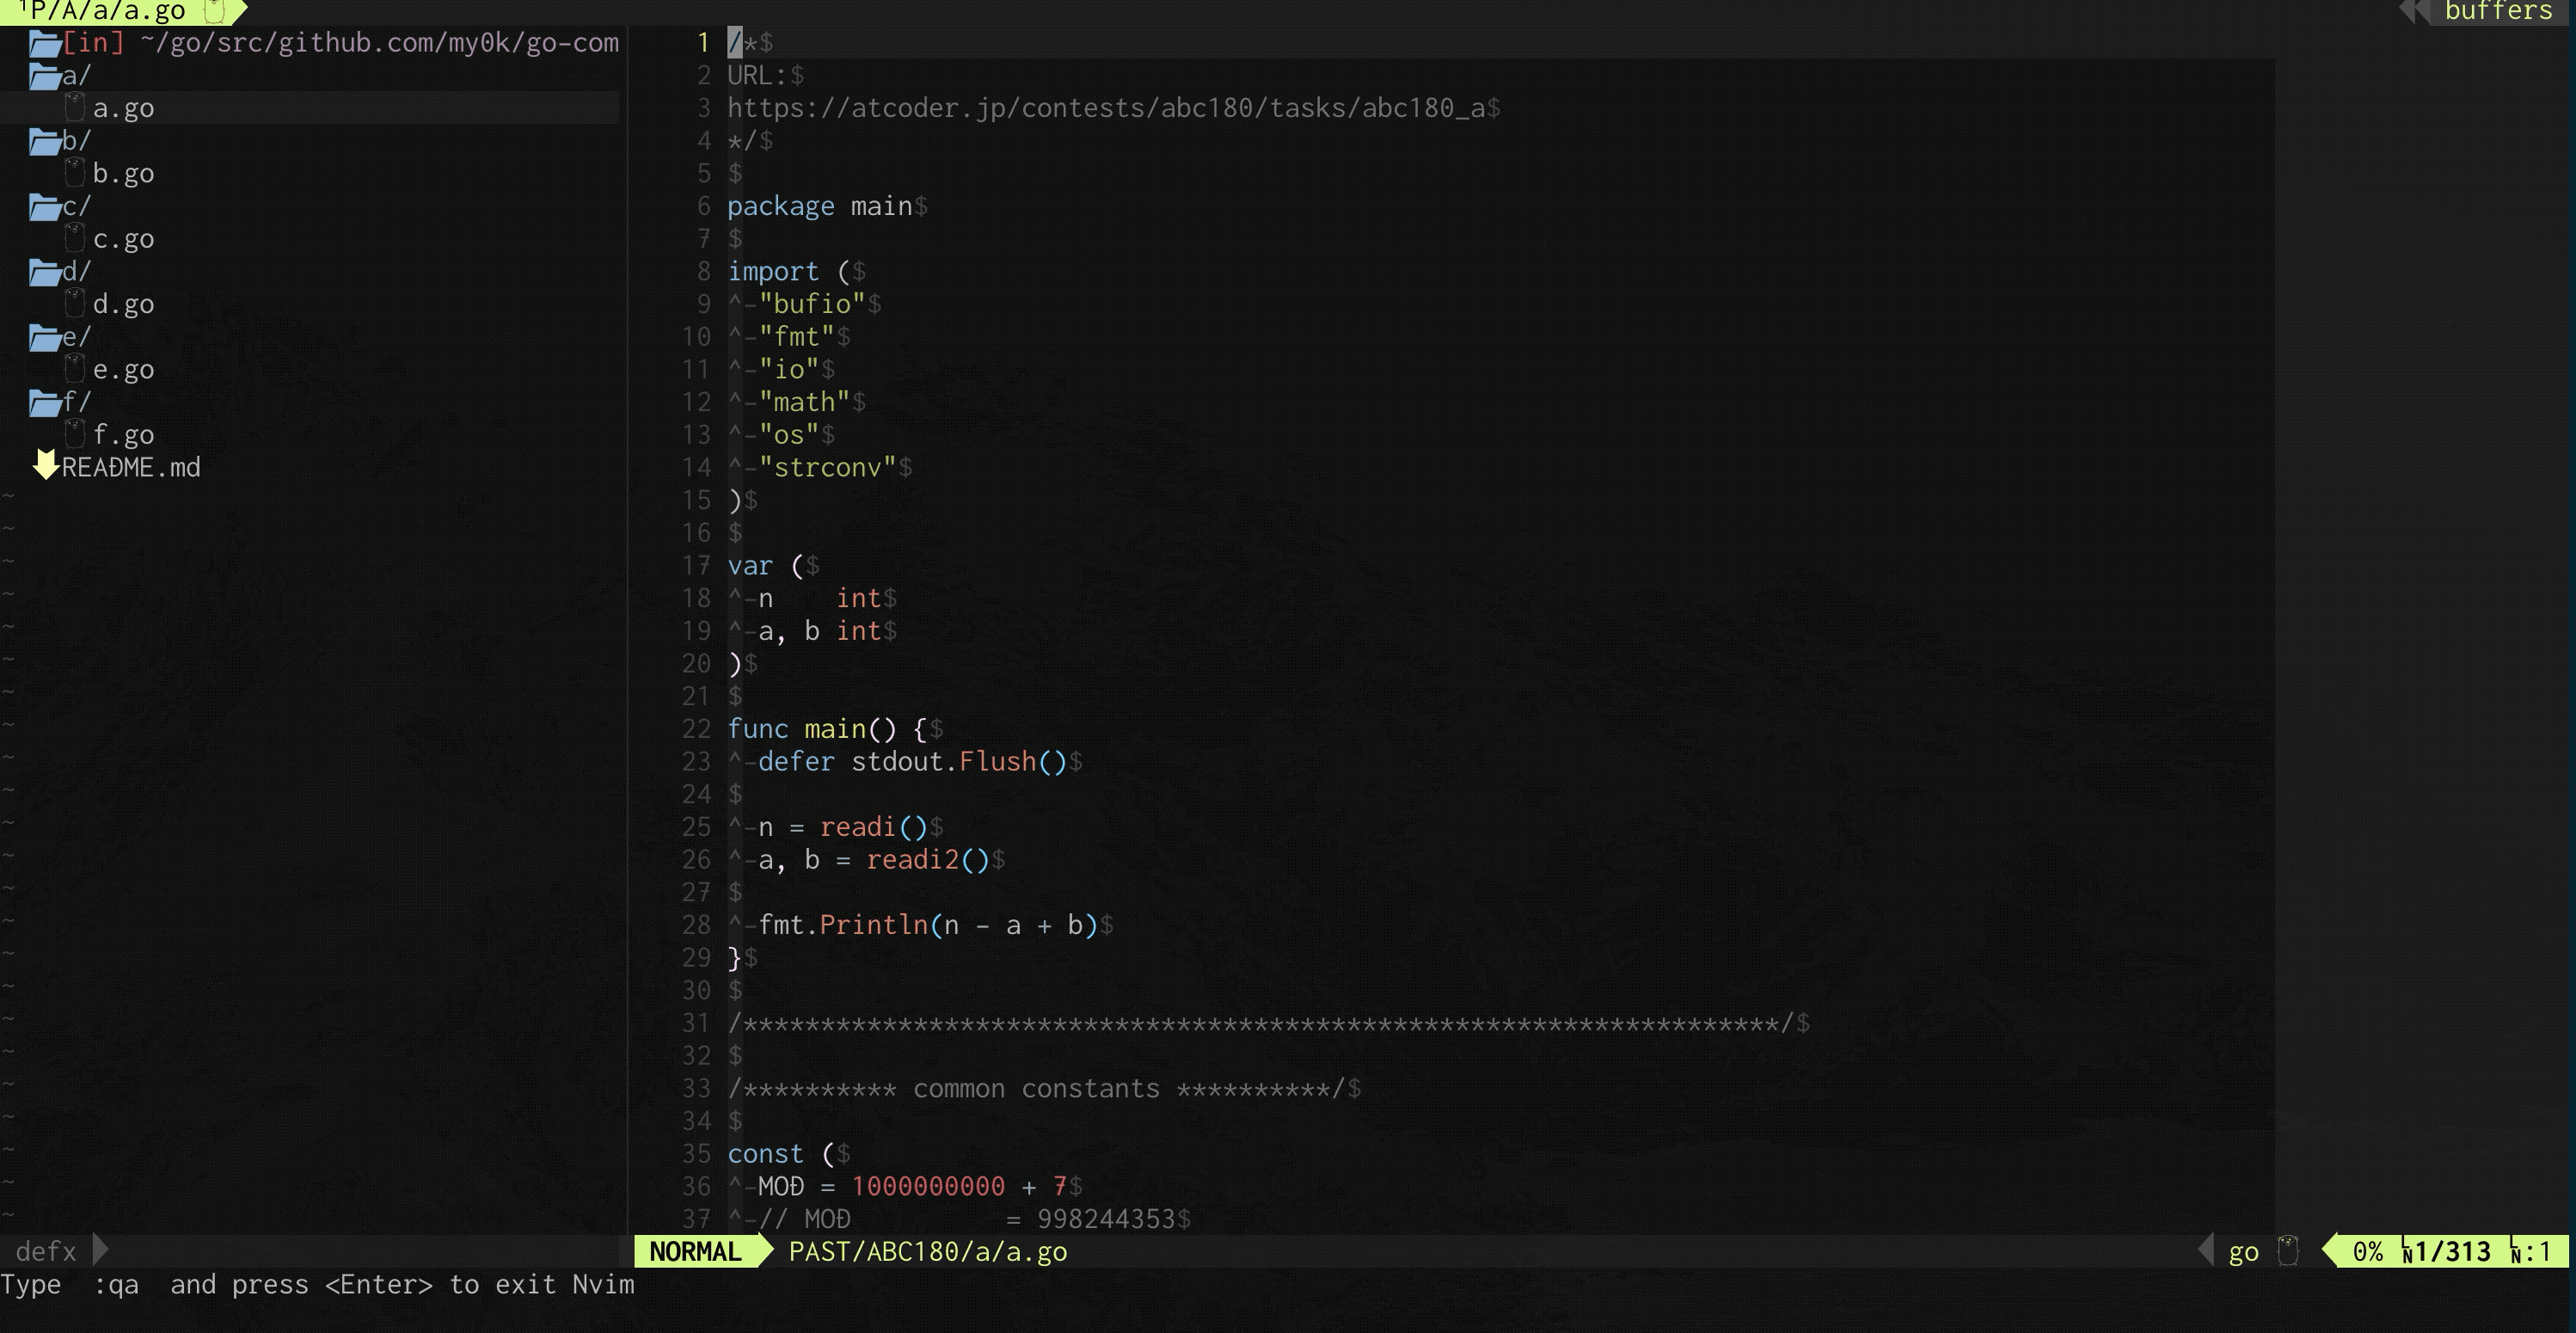Click the file icon beside b.go
Image resolution: width=2576 pixels, height=1333 pixels.
point(75,173)
